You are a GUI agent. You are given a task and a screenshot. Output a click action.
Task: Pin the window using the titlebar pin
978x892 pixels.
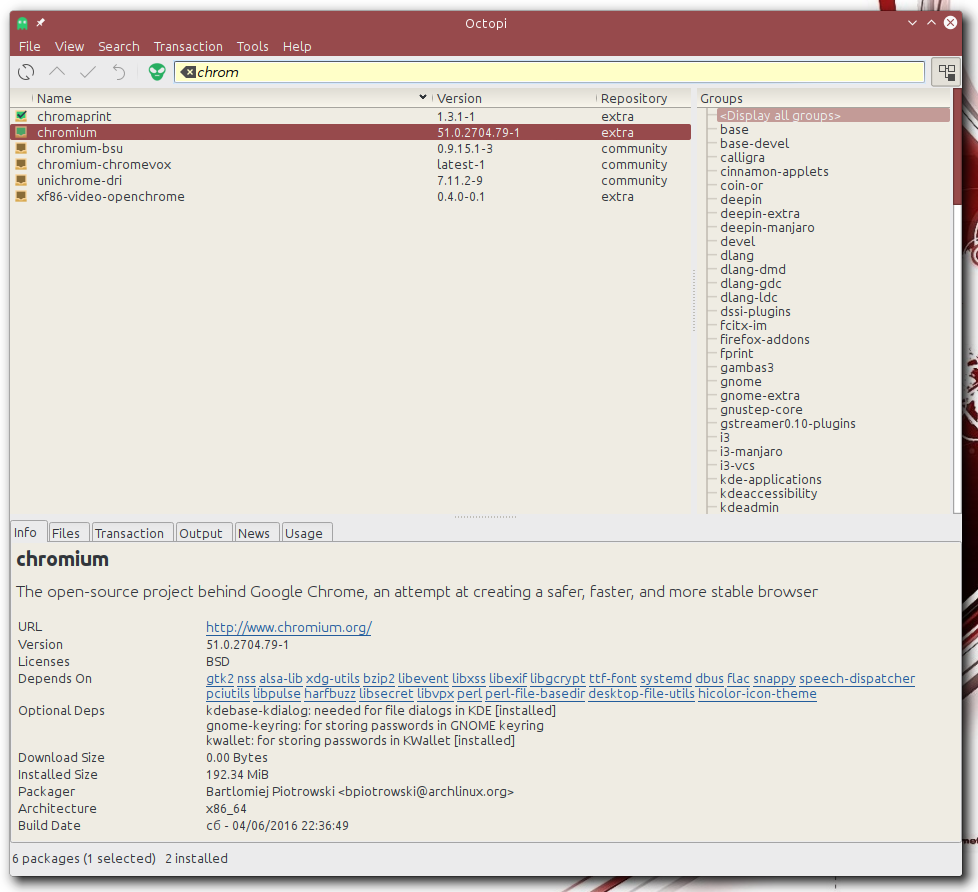(x=41, y=23)
